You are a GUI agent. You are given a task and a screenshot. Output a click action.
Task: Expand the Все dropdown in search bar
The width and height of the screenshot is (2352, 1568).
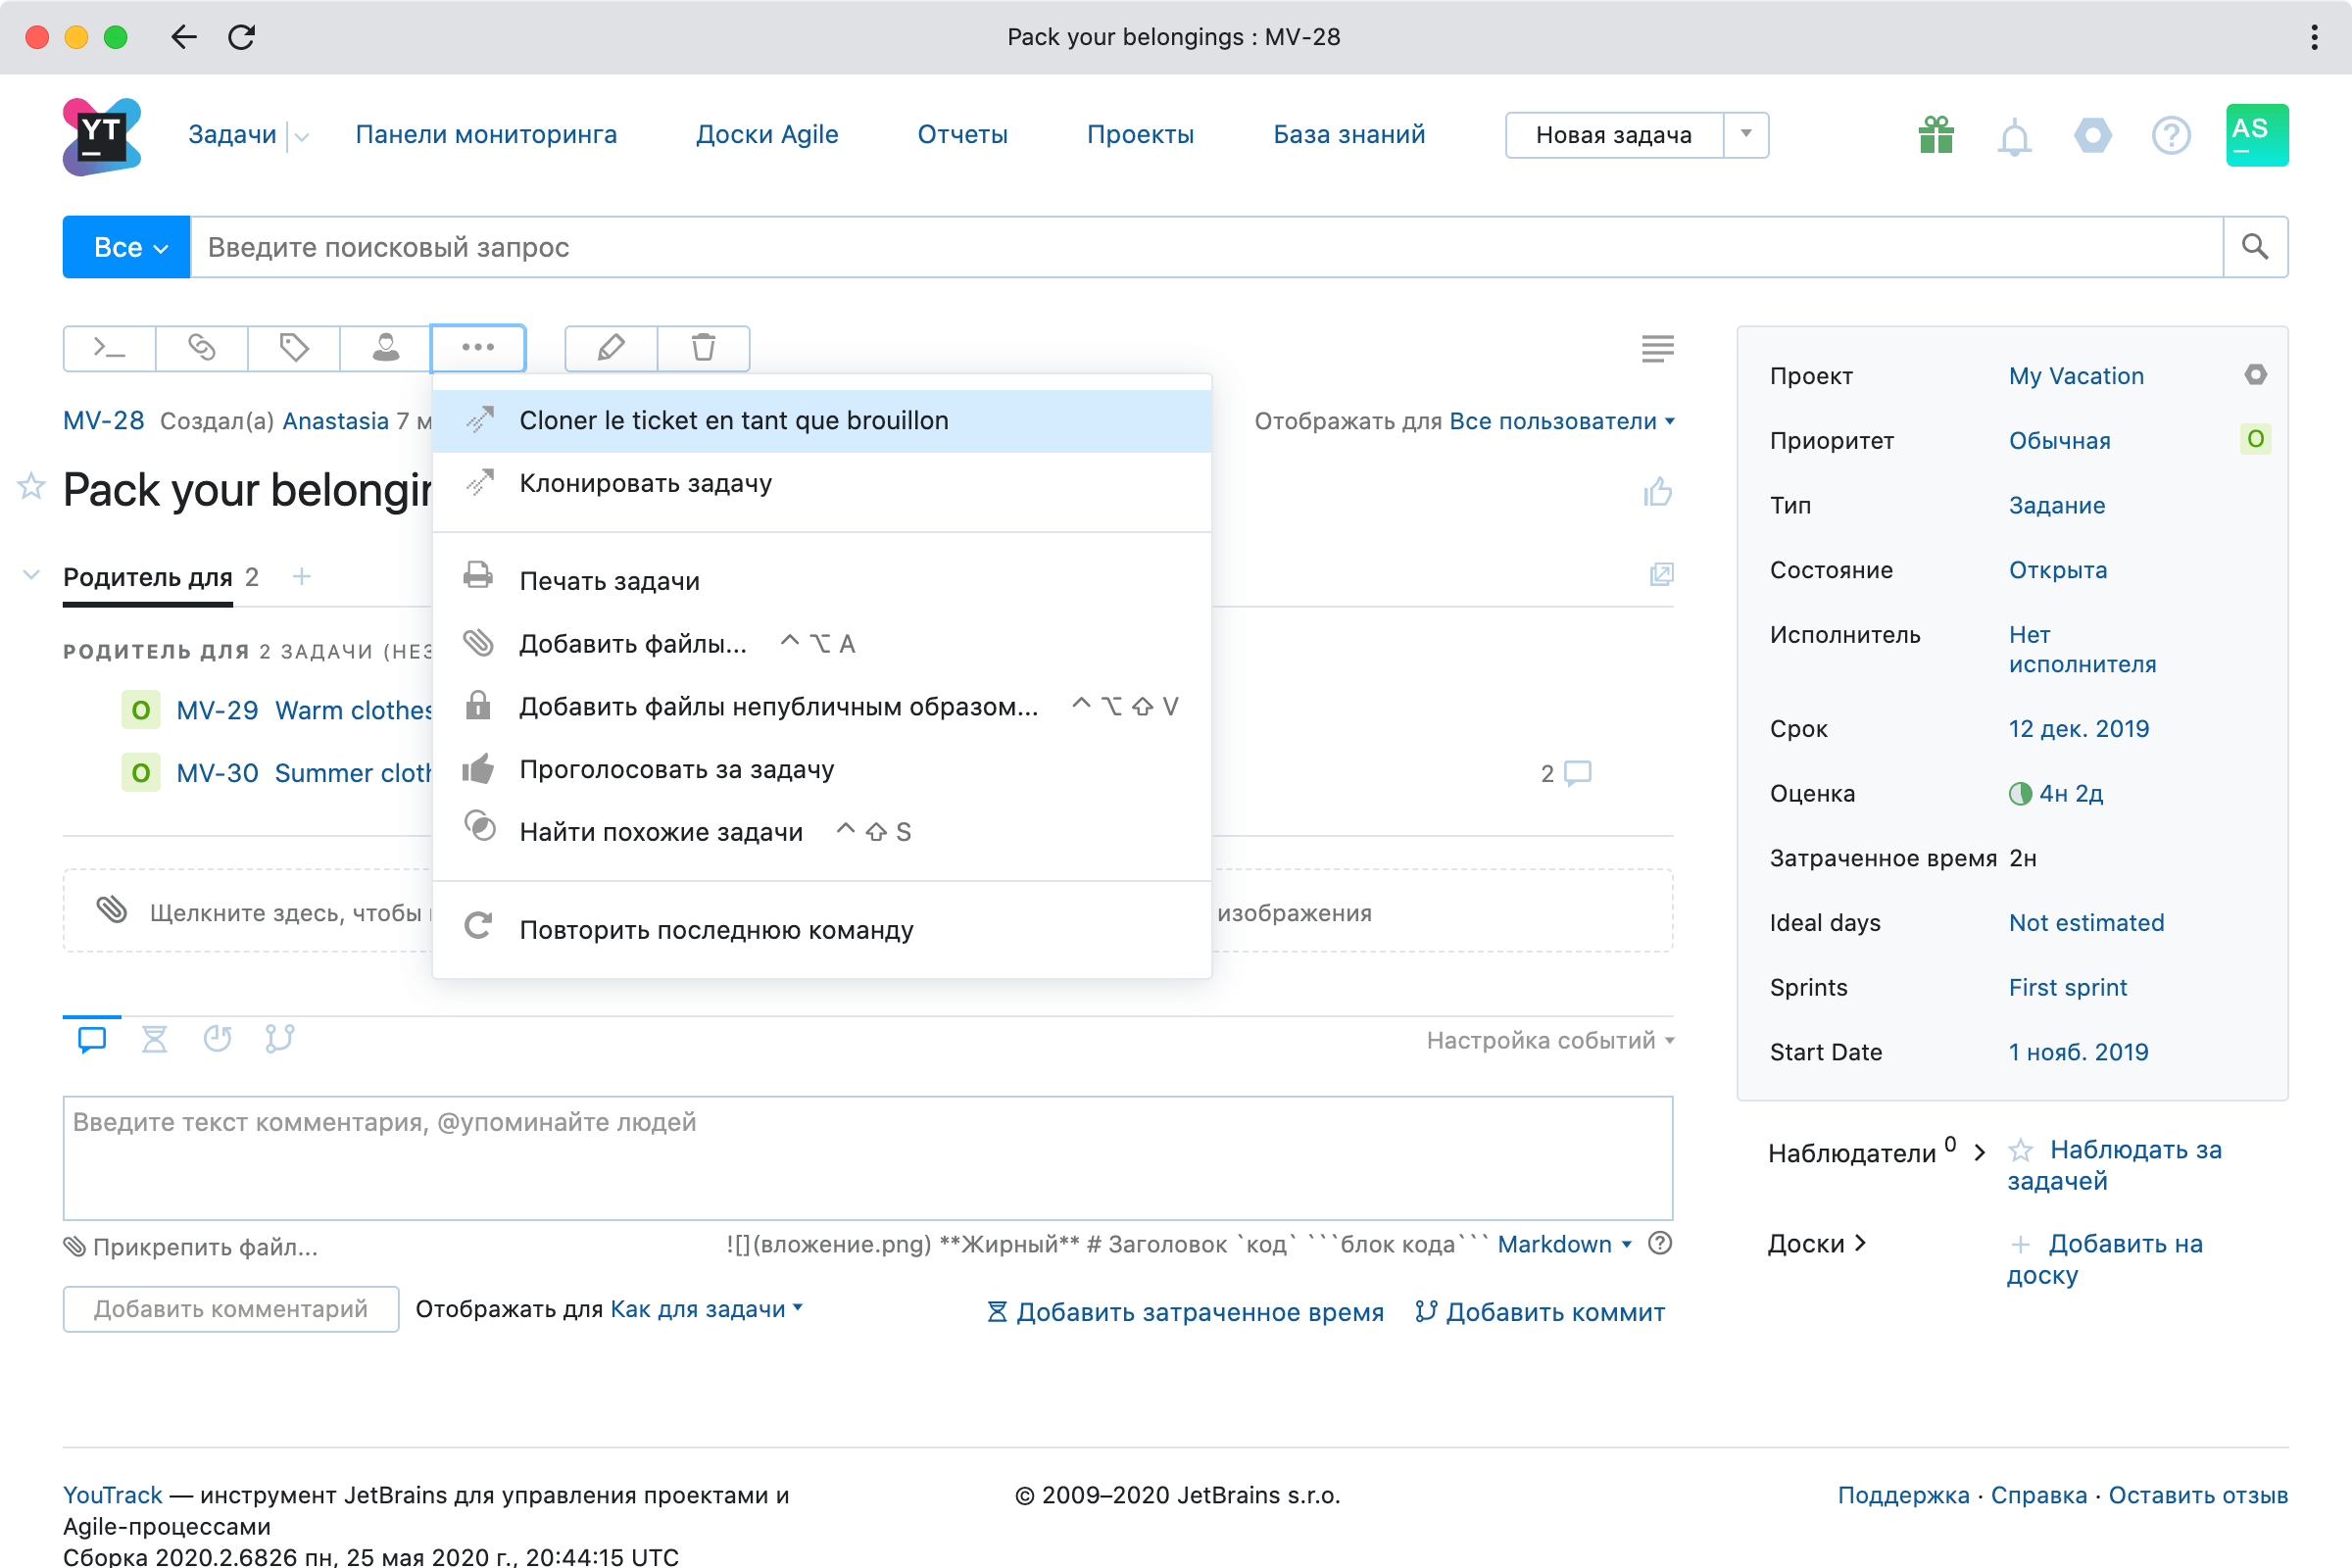(x=121, y=245)
